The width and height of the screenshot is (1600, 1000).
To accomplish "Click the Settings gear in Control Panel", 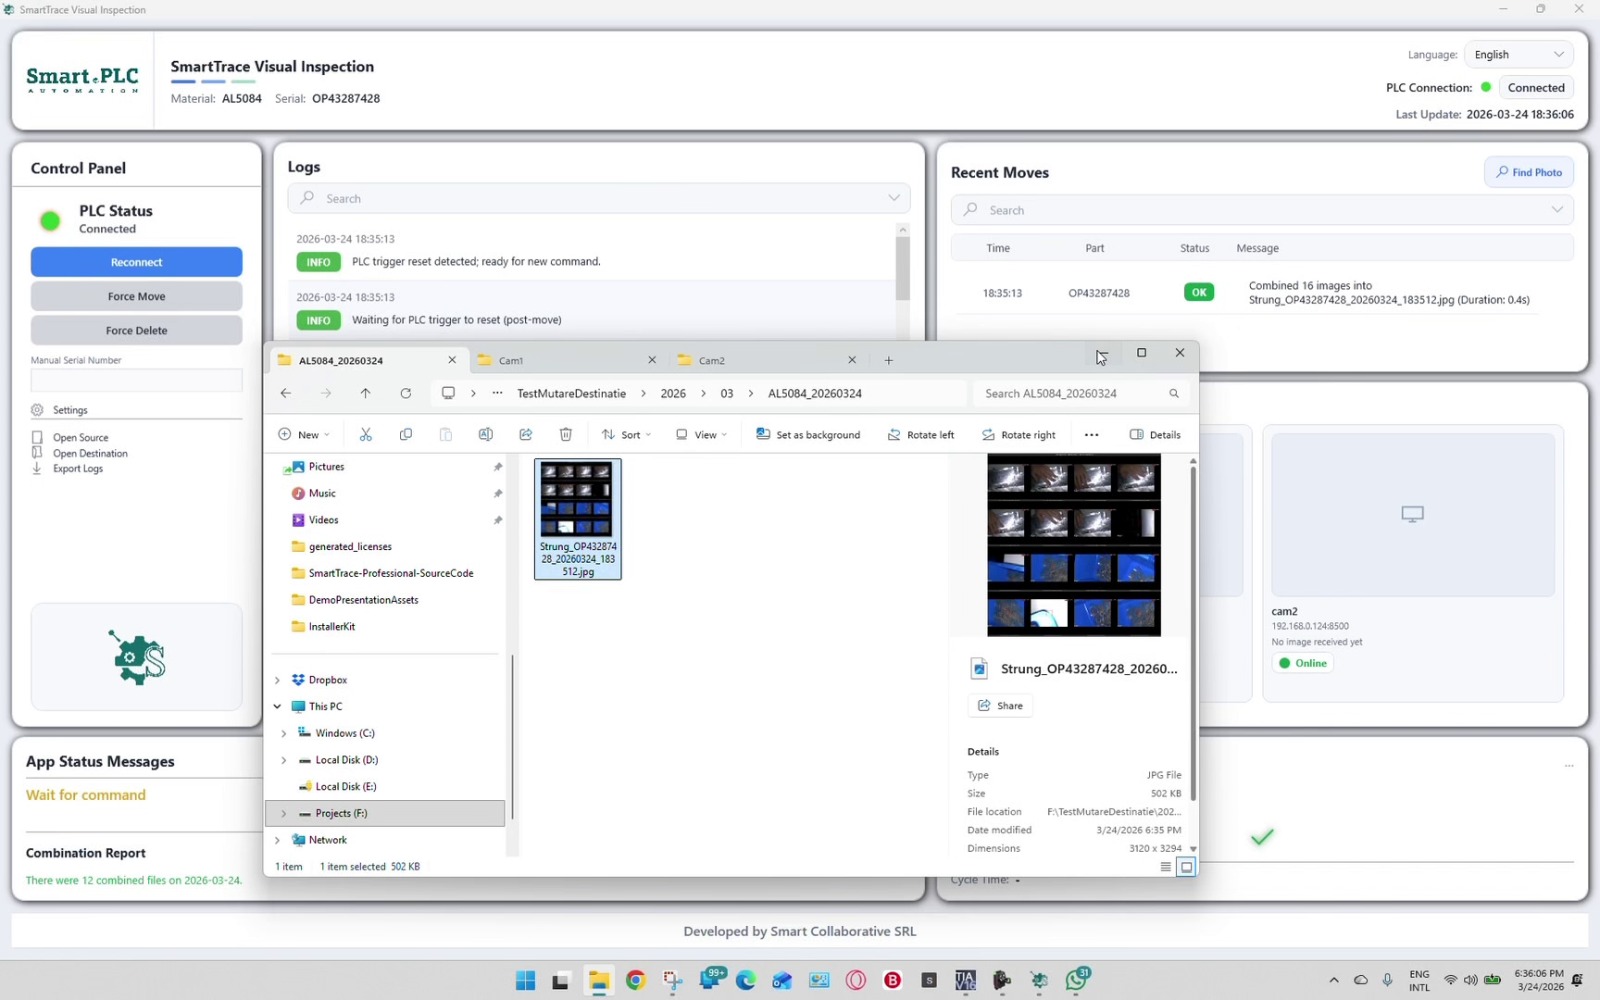I will [x=37, y=410].
